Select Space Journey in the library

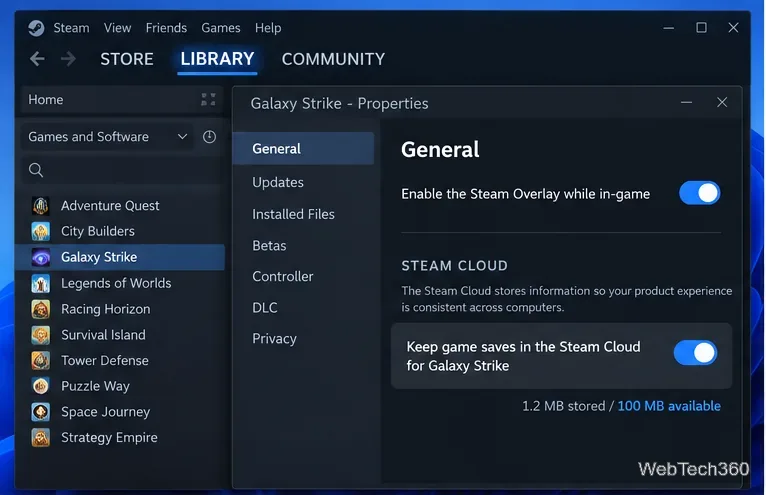coord(120,412)
